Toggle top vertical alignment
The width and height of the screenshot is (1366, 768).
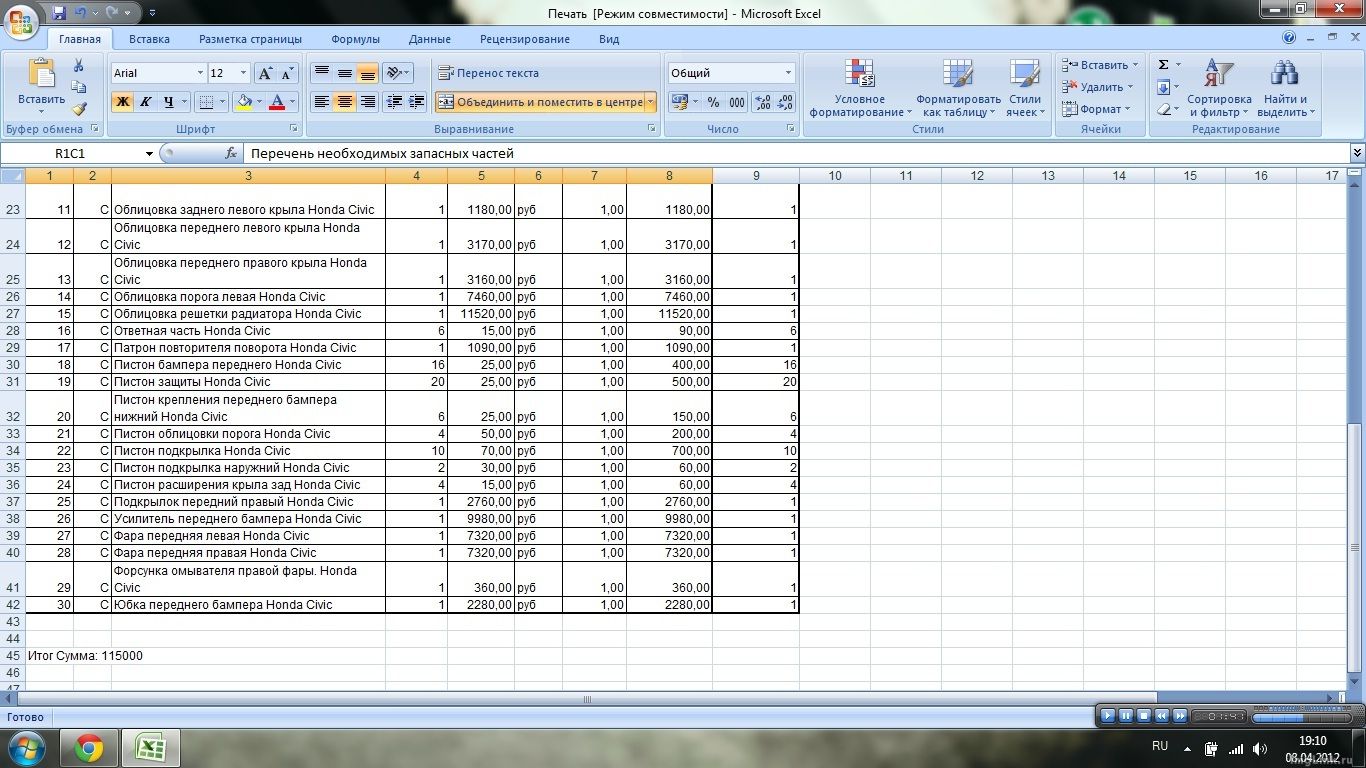(x=321, y=73)
